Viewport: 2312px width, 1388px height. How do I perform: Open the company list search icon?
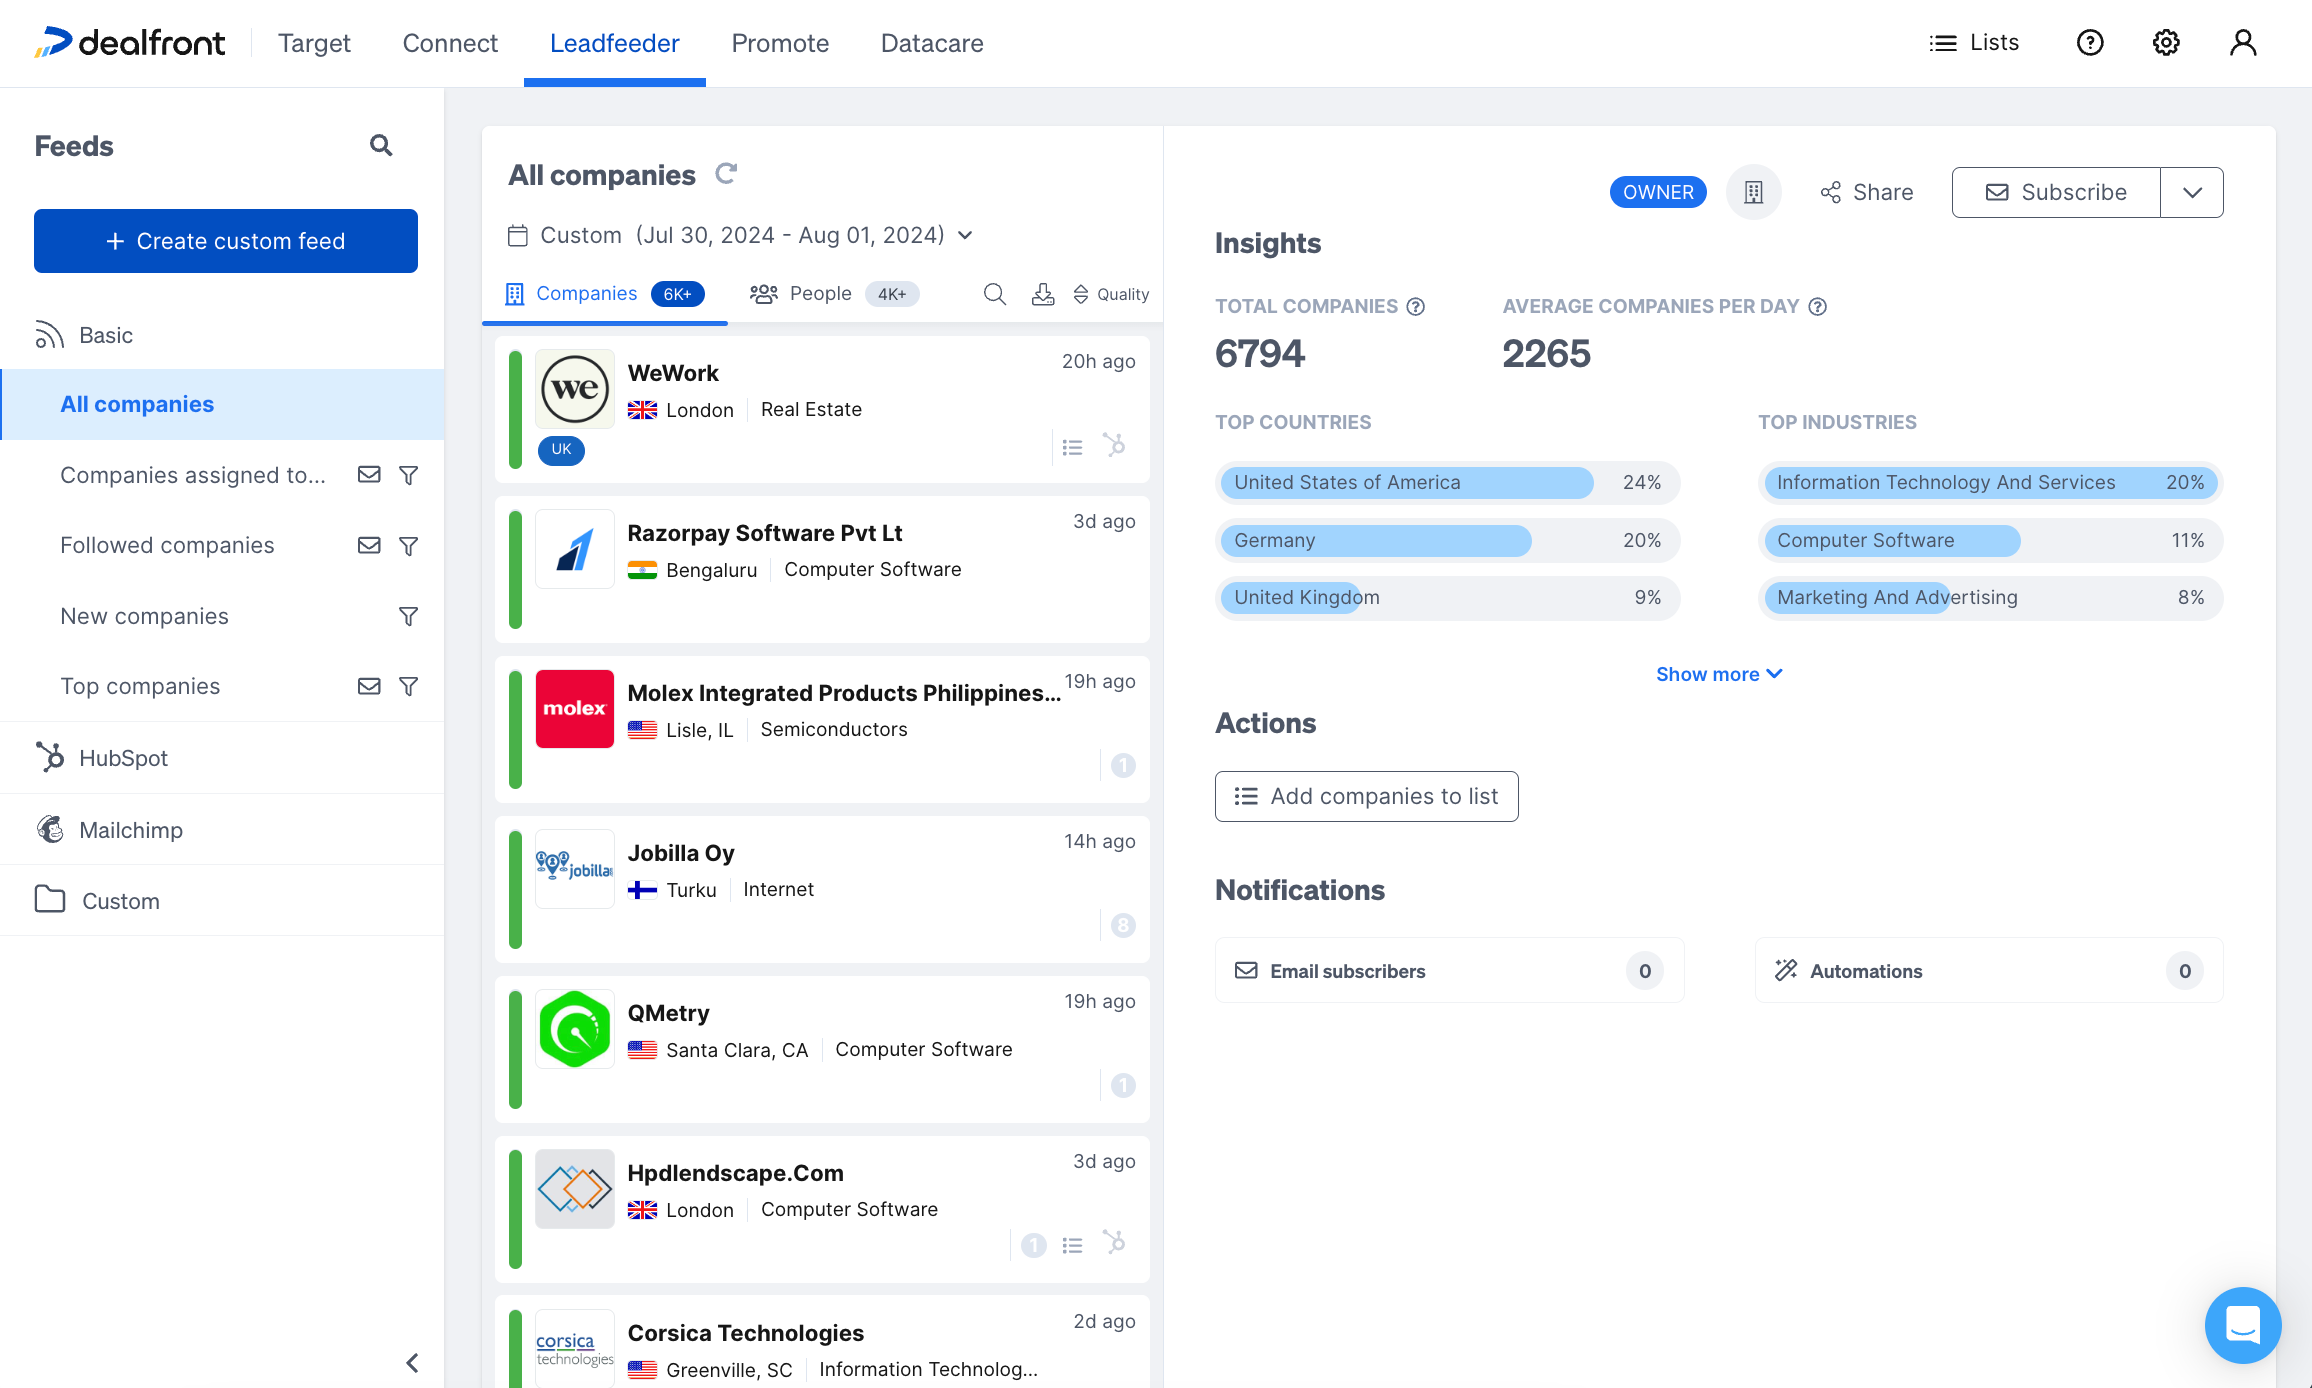point(994,294)
